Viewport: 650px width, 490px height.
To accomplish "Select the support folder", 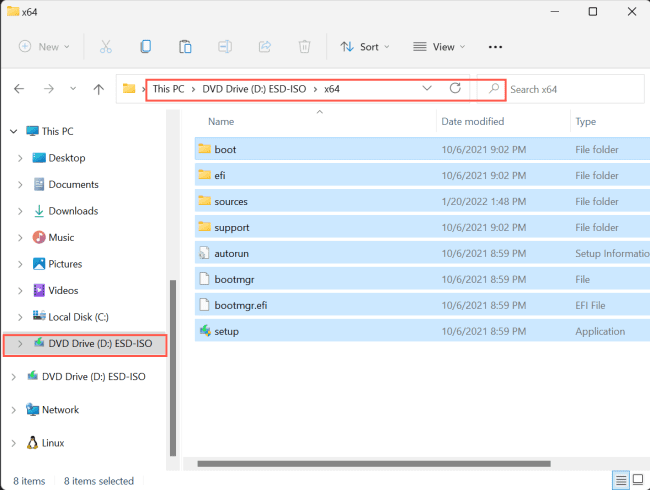I will [x=422, y=228].
